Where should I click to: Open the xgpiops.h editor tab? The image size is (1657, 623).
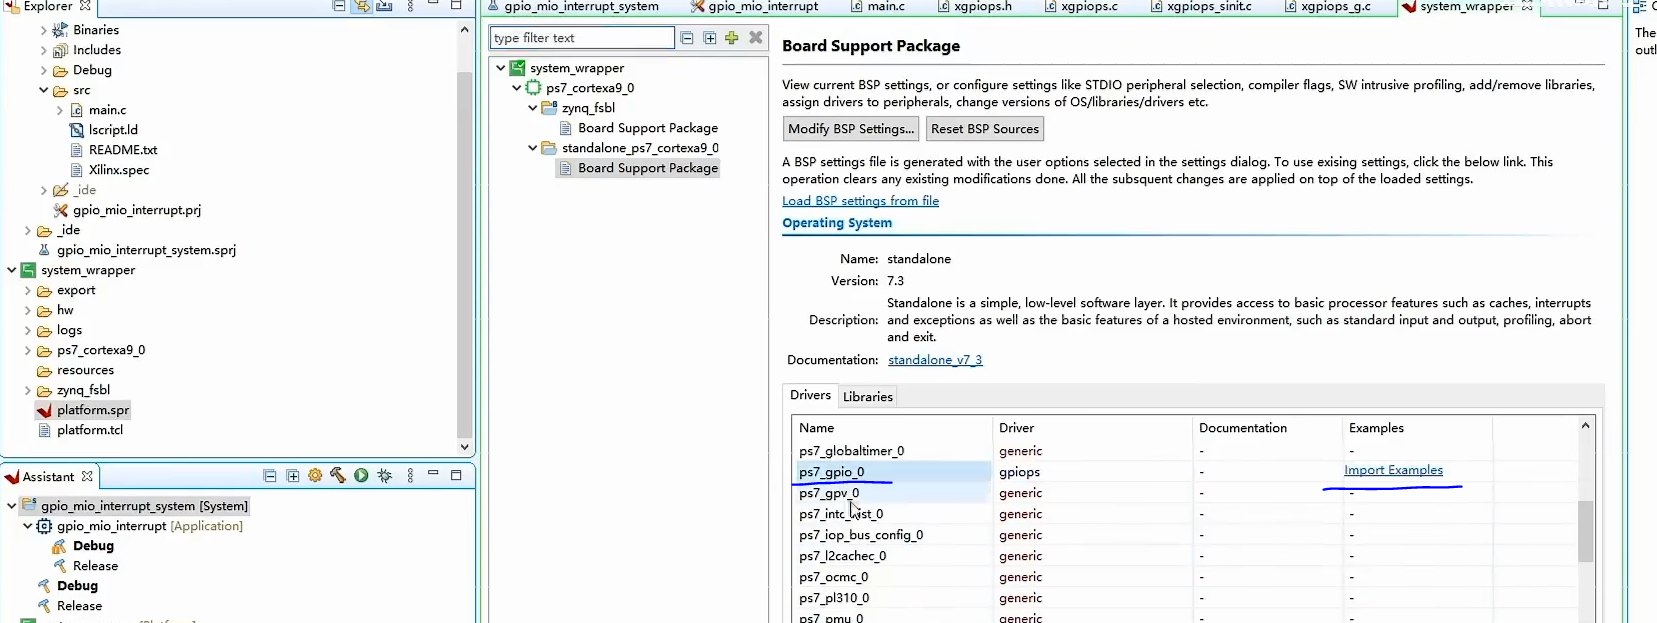975,7
